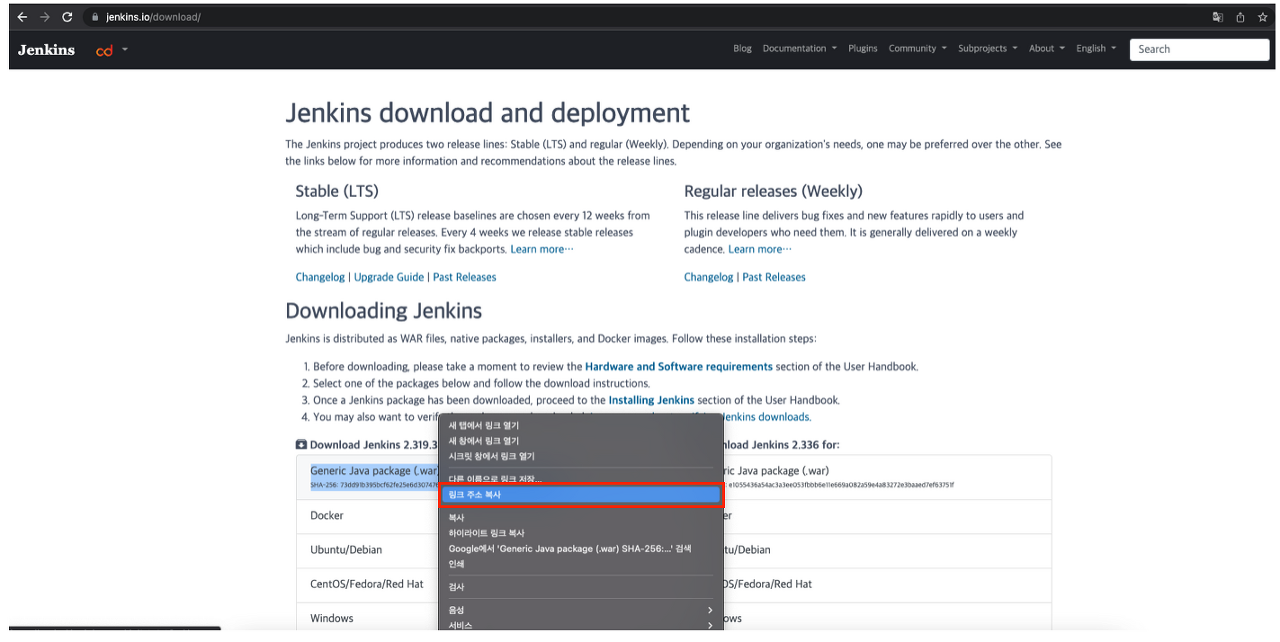Click the CD Foundation logo icon
Image resolution: width=1280 pixels, height=642 pixels.
pos(104,50)
